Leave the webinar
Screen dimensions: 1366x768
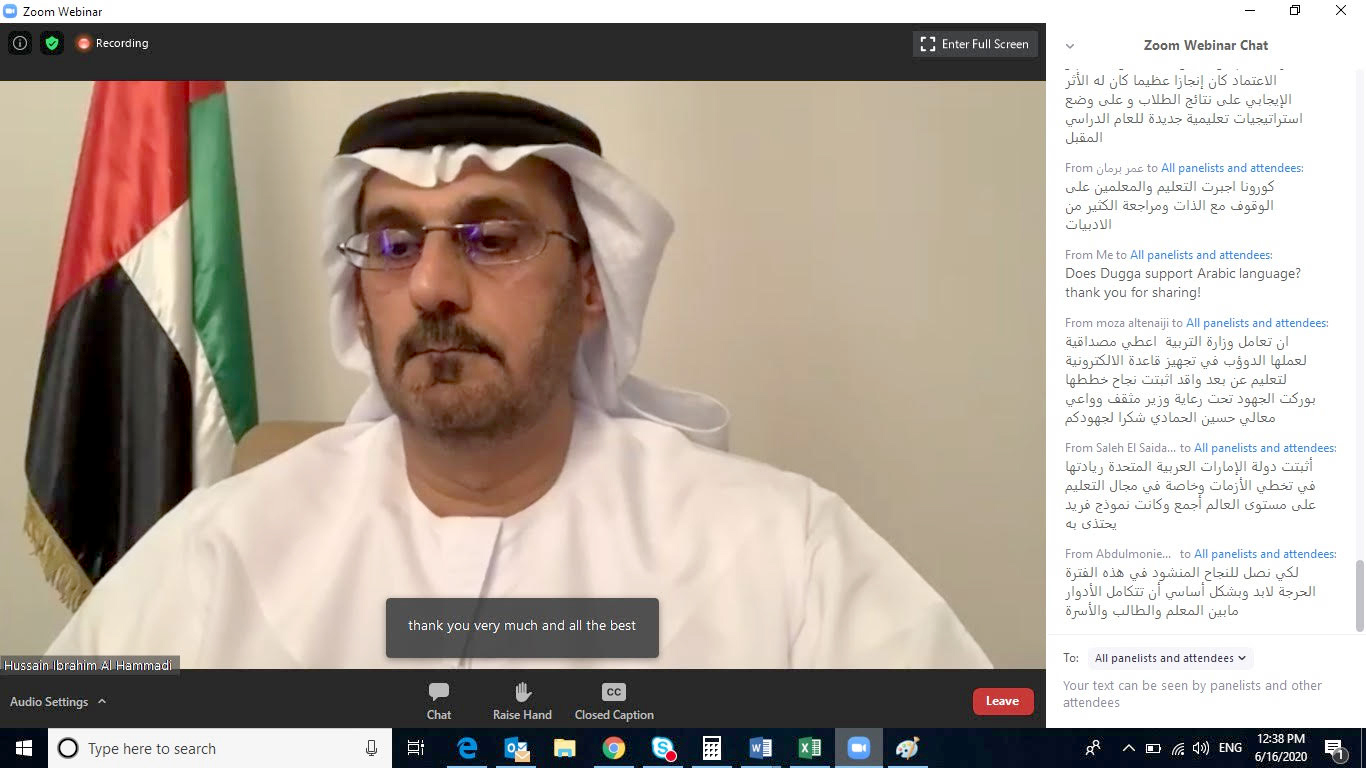click(1002, 701)
